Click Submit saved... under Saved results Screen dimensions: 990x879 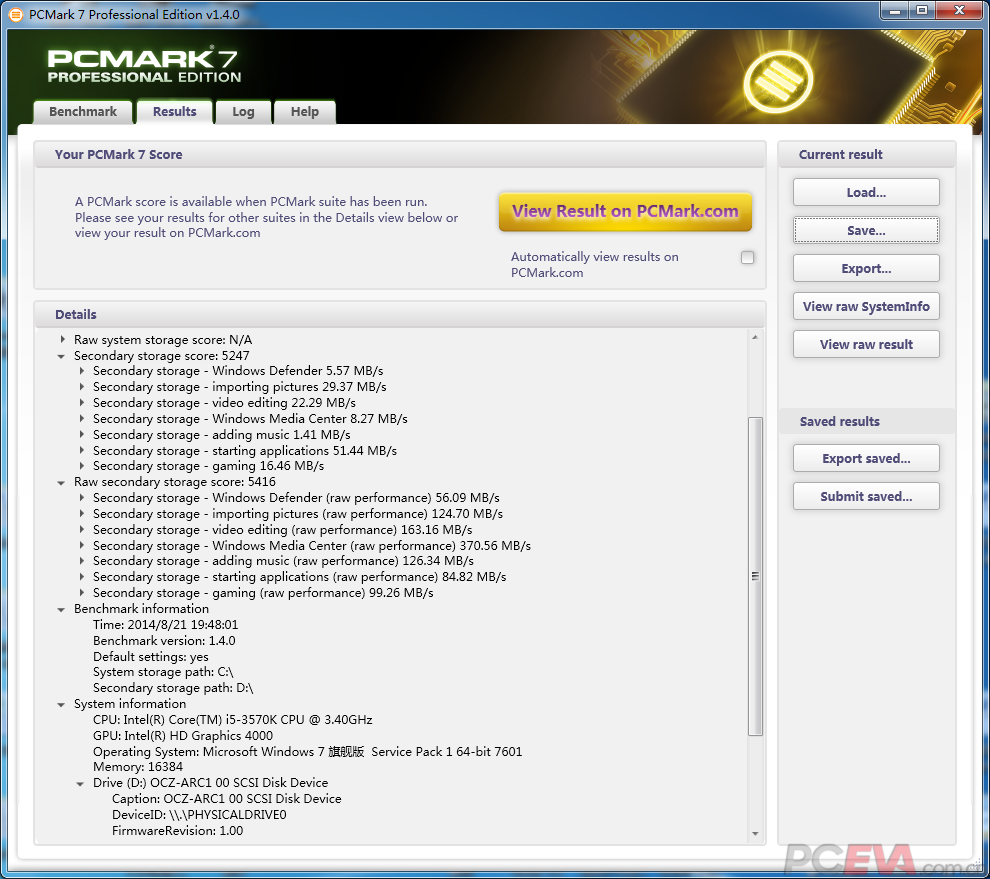coord(866,496)
